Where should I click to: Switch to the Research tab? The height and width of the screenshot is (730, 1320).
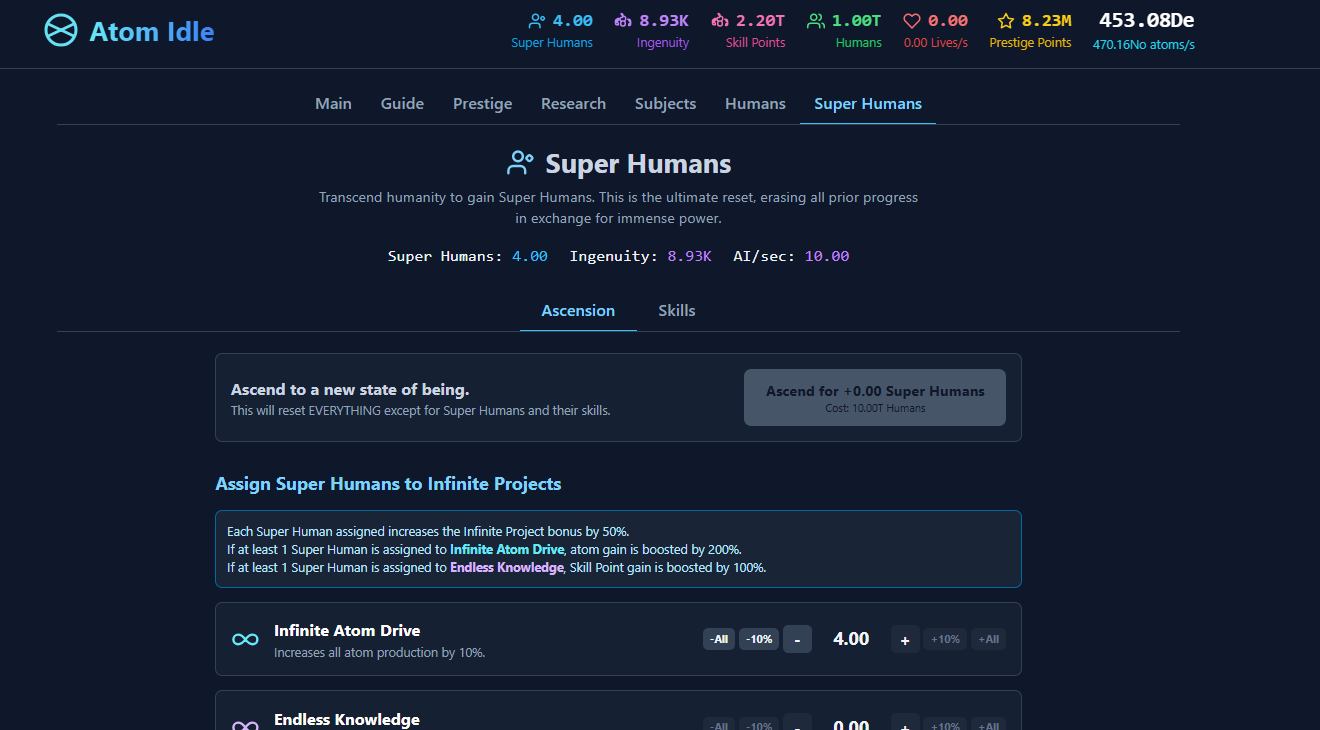tap(573, 104)
